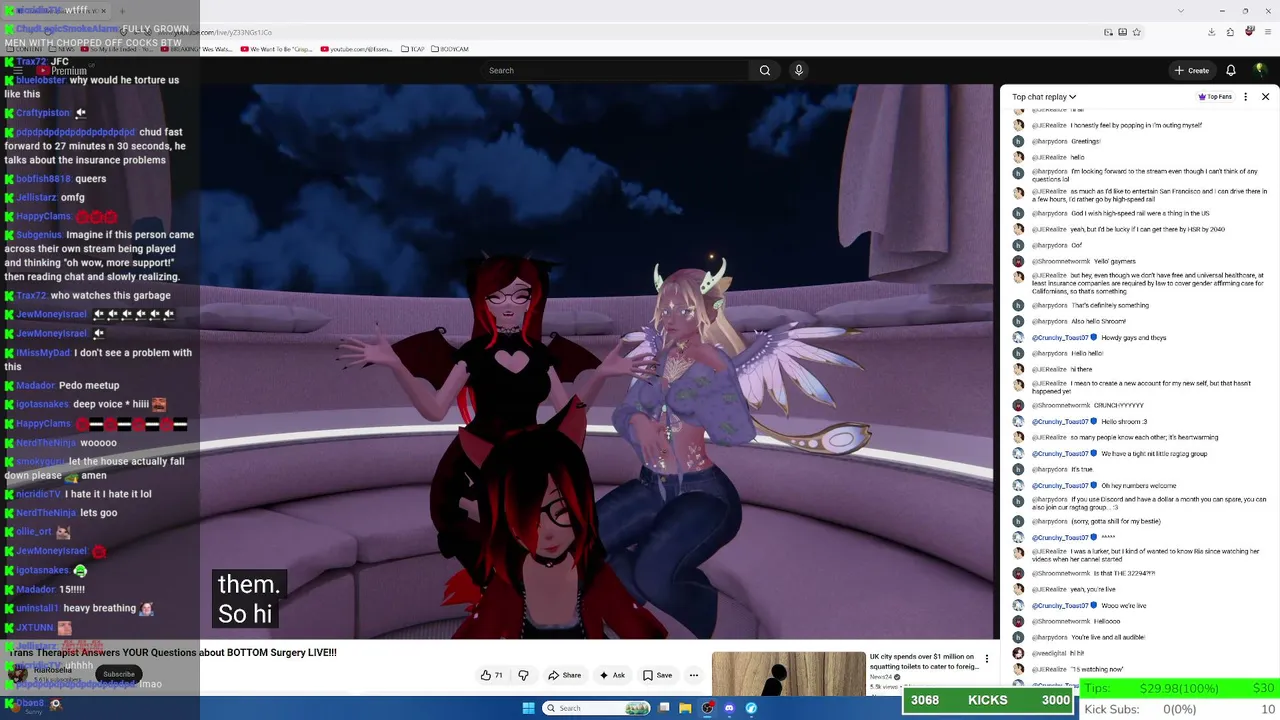Open the blue round app icon on the taskbar
The width and height of the screenshot is (1280, 720).
(751, 708)
